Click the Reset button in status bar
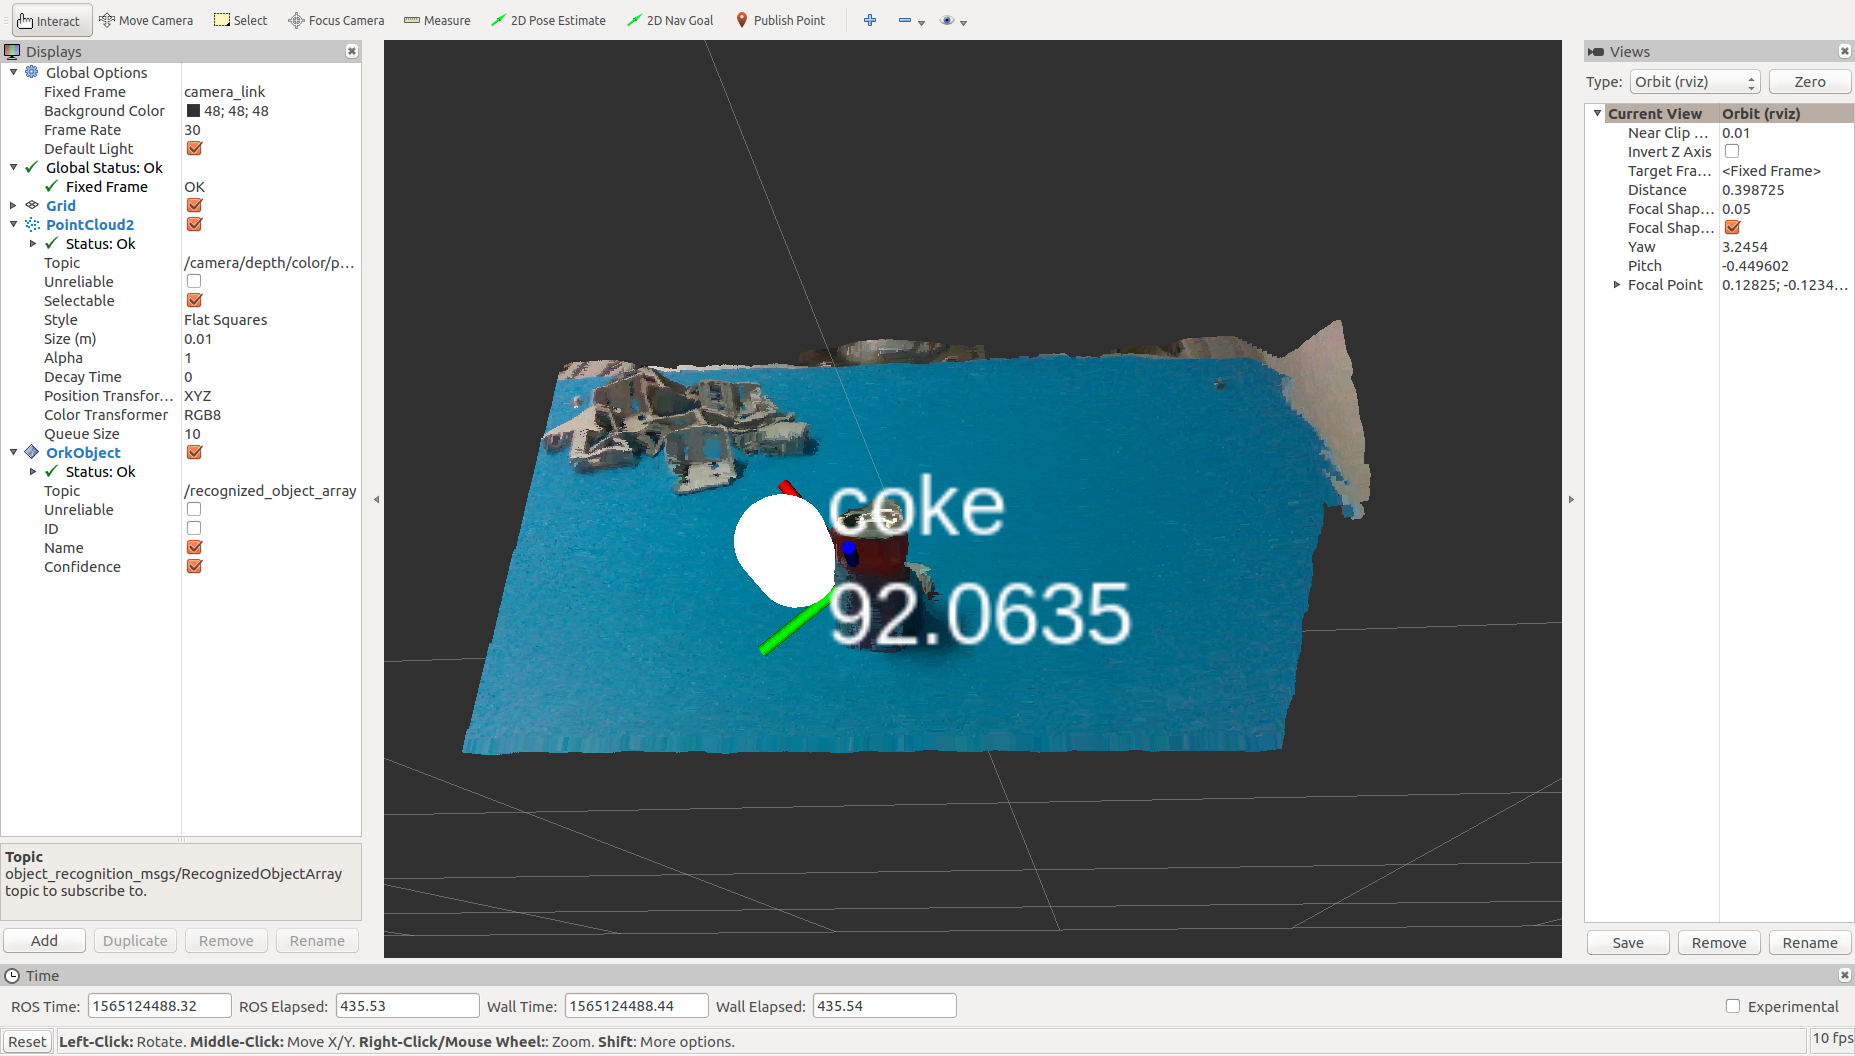This screenshot has height=1056, width=1855. (27, 1042)
